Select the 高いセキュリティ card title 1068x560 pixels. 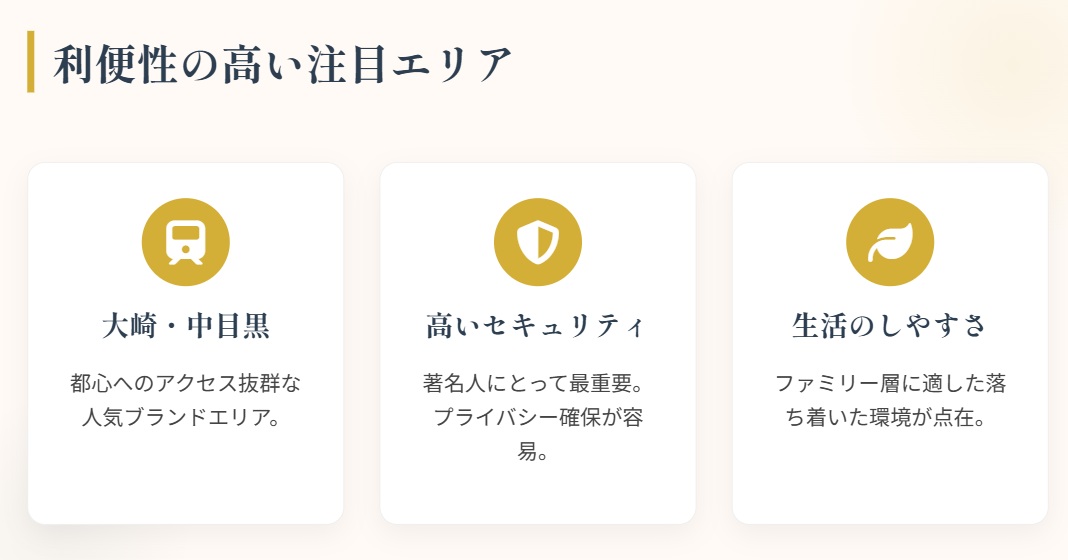coord(538,326)
